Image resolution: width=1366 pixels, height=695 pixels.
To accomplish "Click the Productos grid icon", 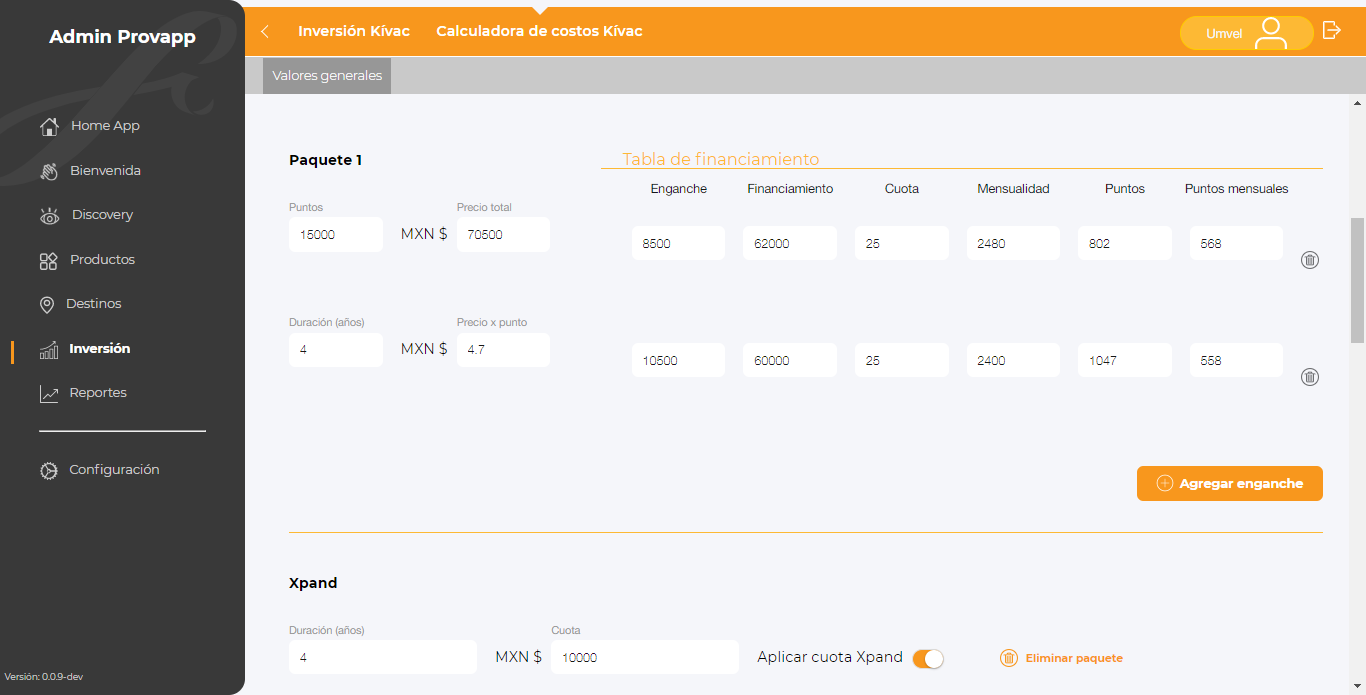I will (x=49, y=261).
